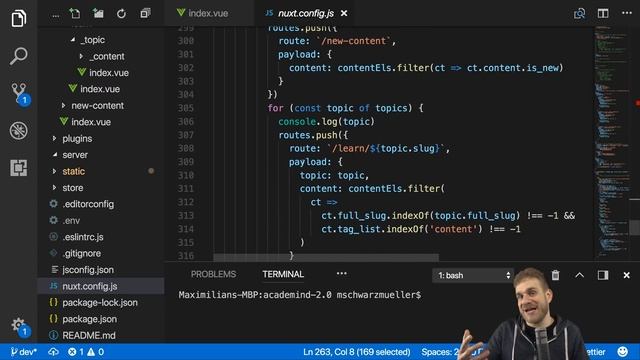The image size is (640, 360).
Task: Collapse the server folder
Action: 75,155
